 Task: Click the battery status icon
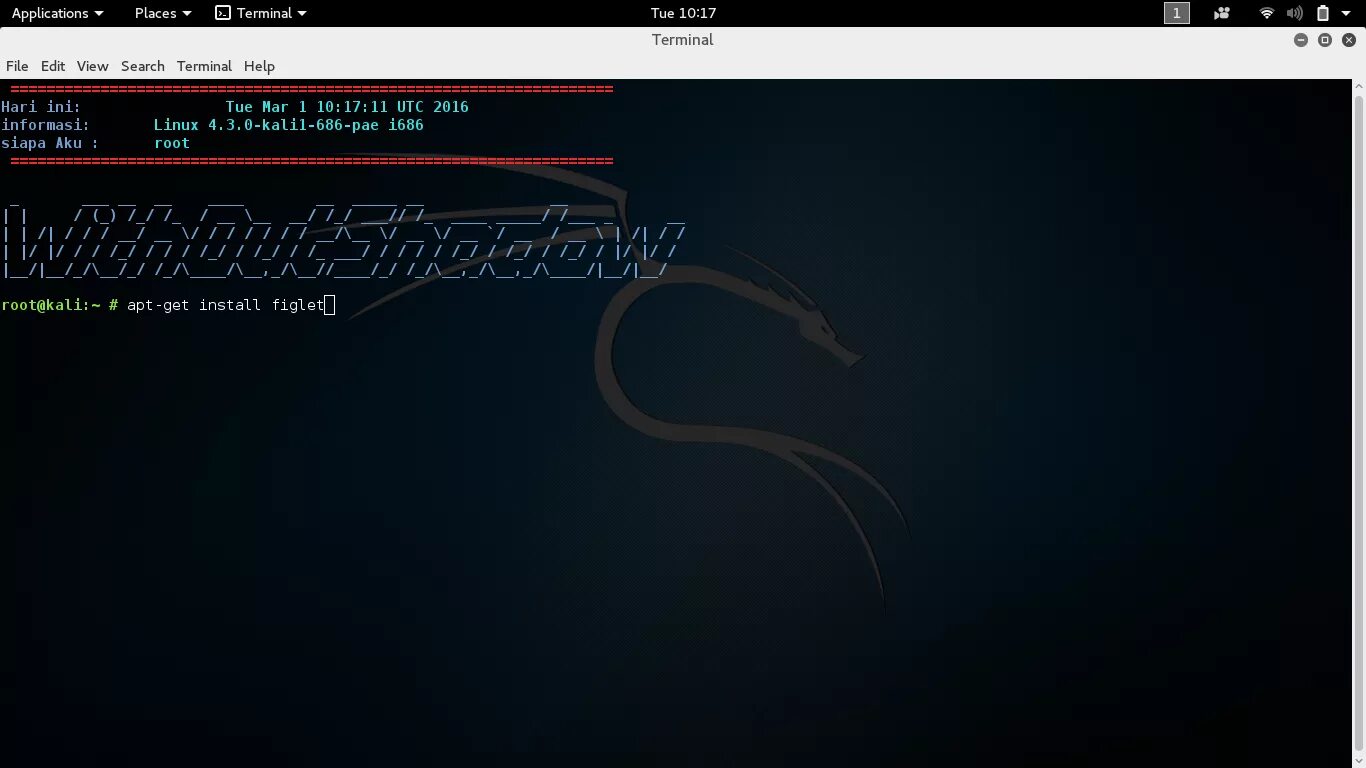[x=1322, y=13]
